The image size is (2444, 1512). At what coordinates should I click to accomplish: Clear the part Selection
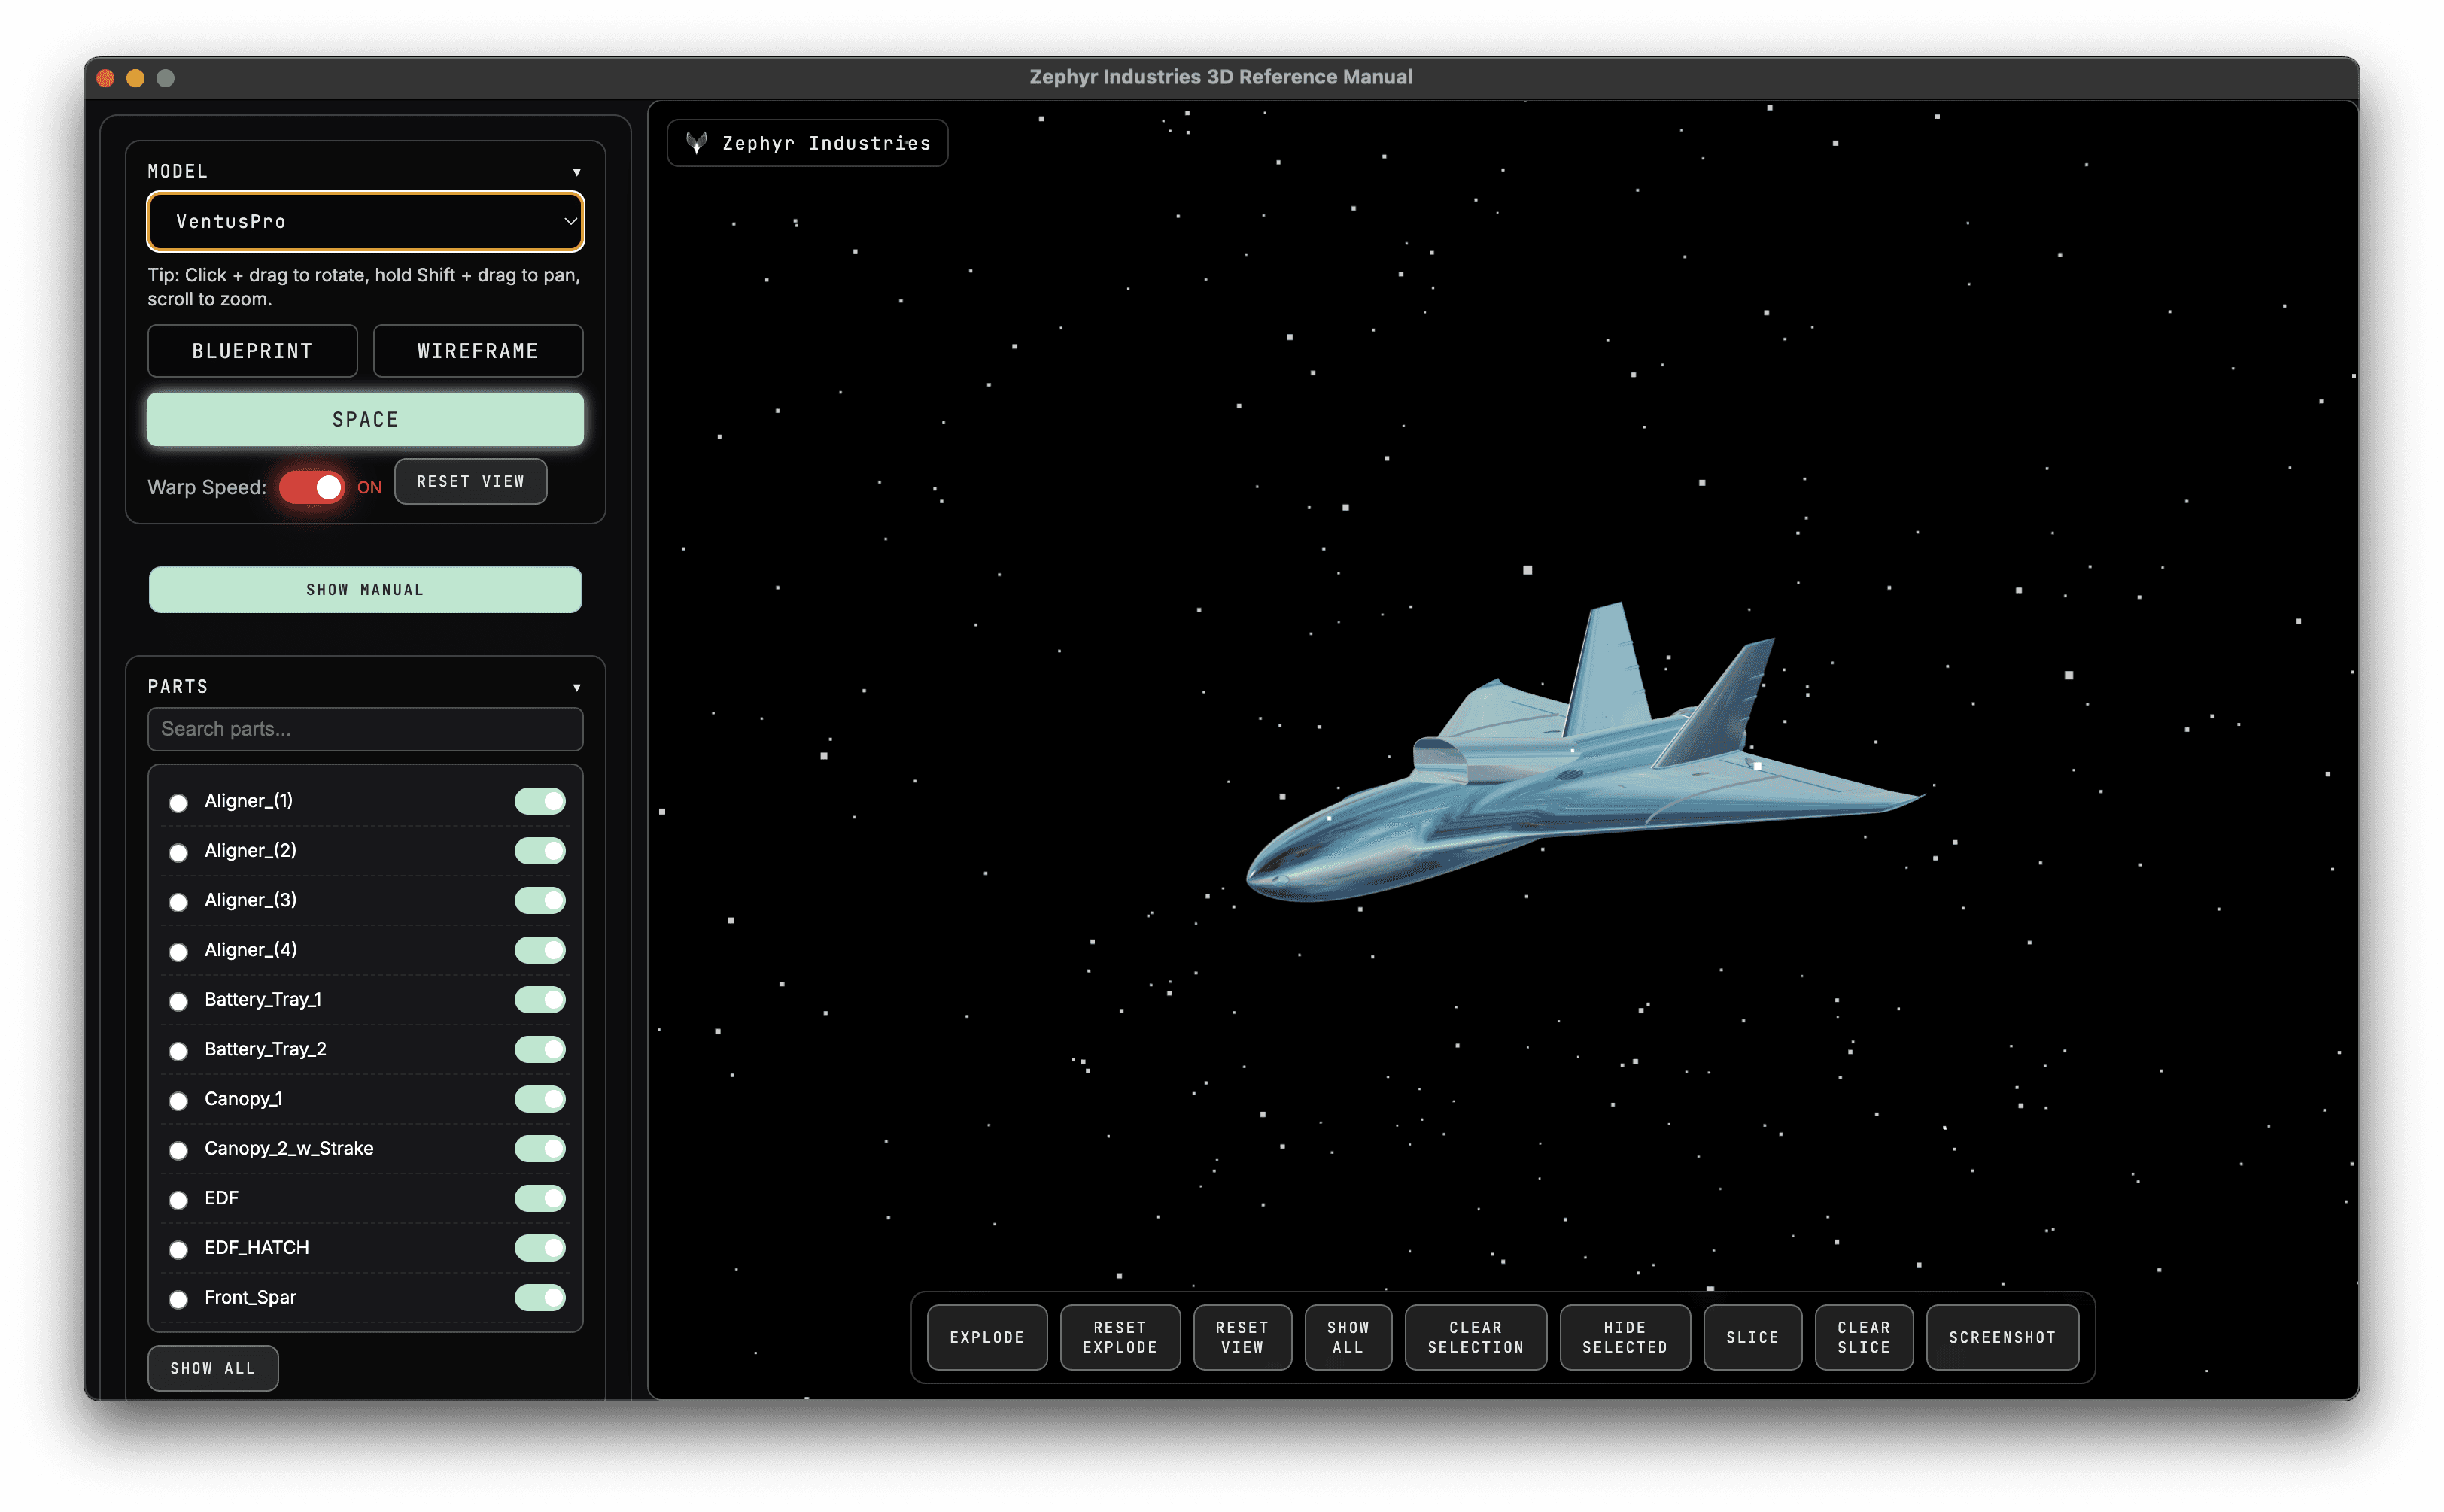click(x=1475, y=1337)
